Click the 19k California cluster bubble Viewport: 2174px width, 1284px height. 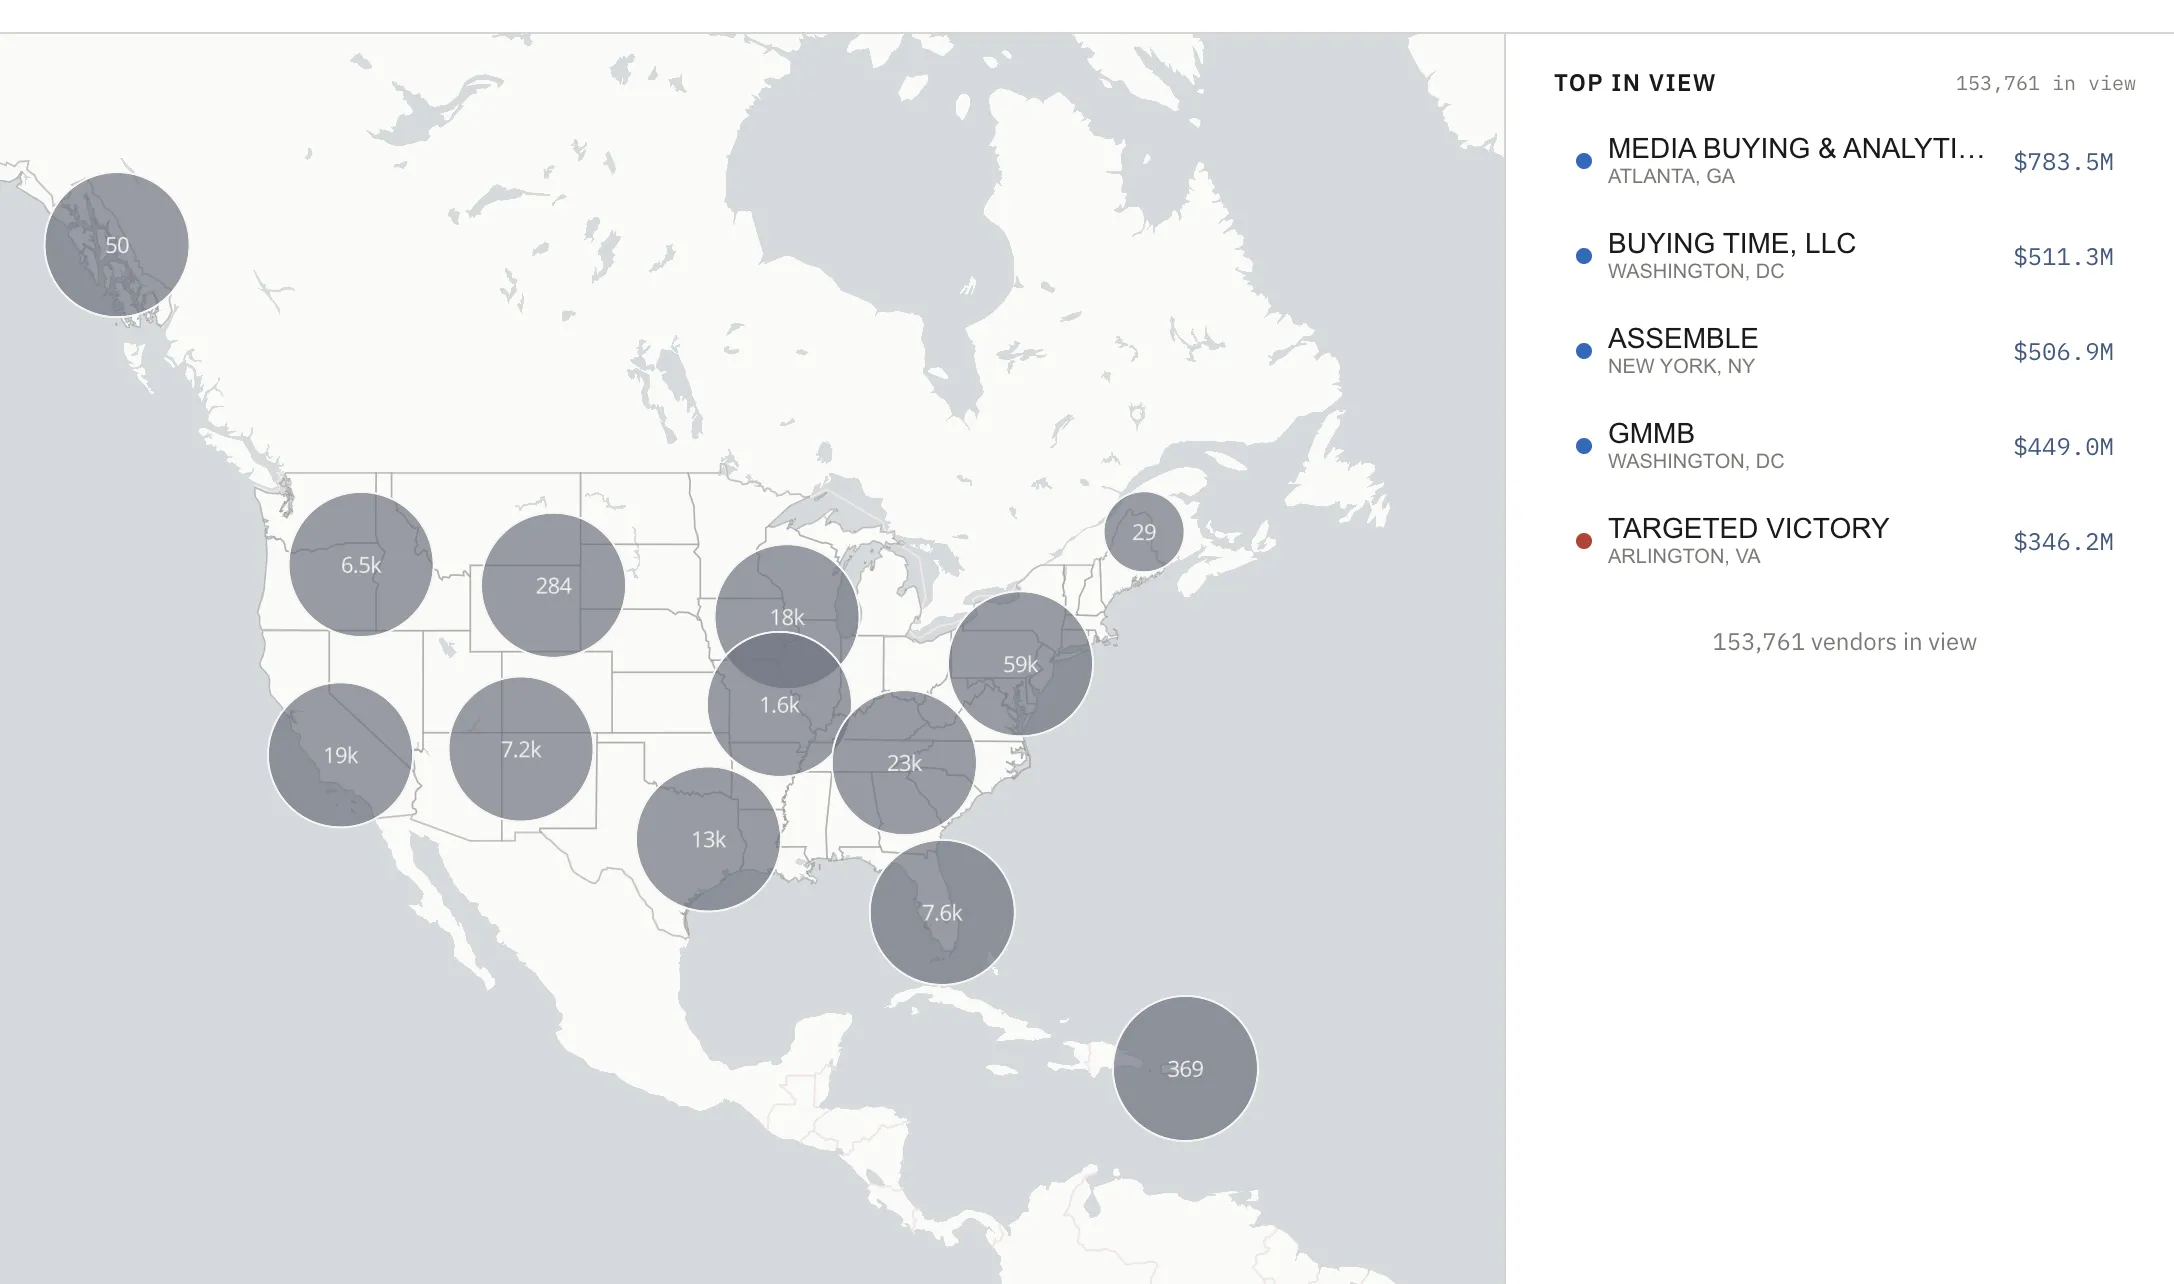click(x=340, y=756)
